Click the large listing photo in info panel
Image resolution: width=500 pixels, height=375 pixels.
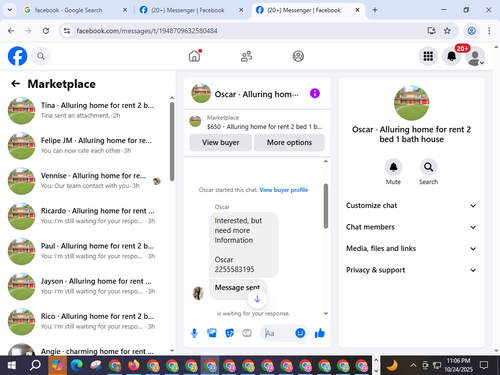411,103
